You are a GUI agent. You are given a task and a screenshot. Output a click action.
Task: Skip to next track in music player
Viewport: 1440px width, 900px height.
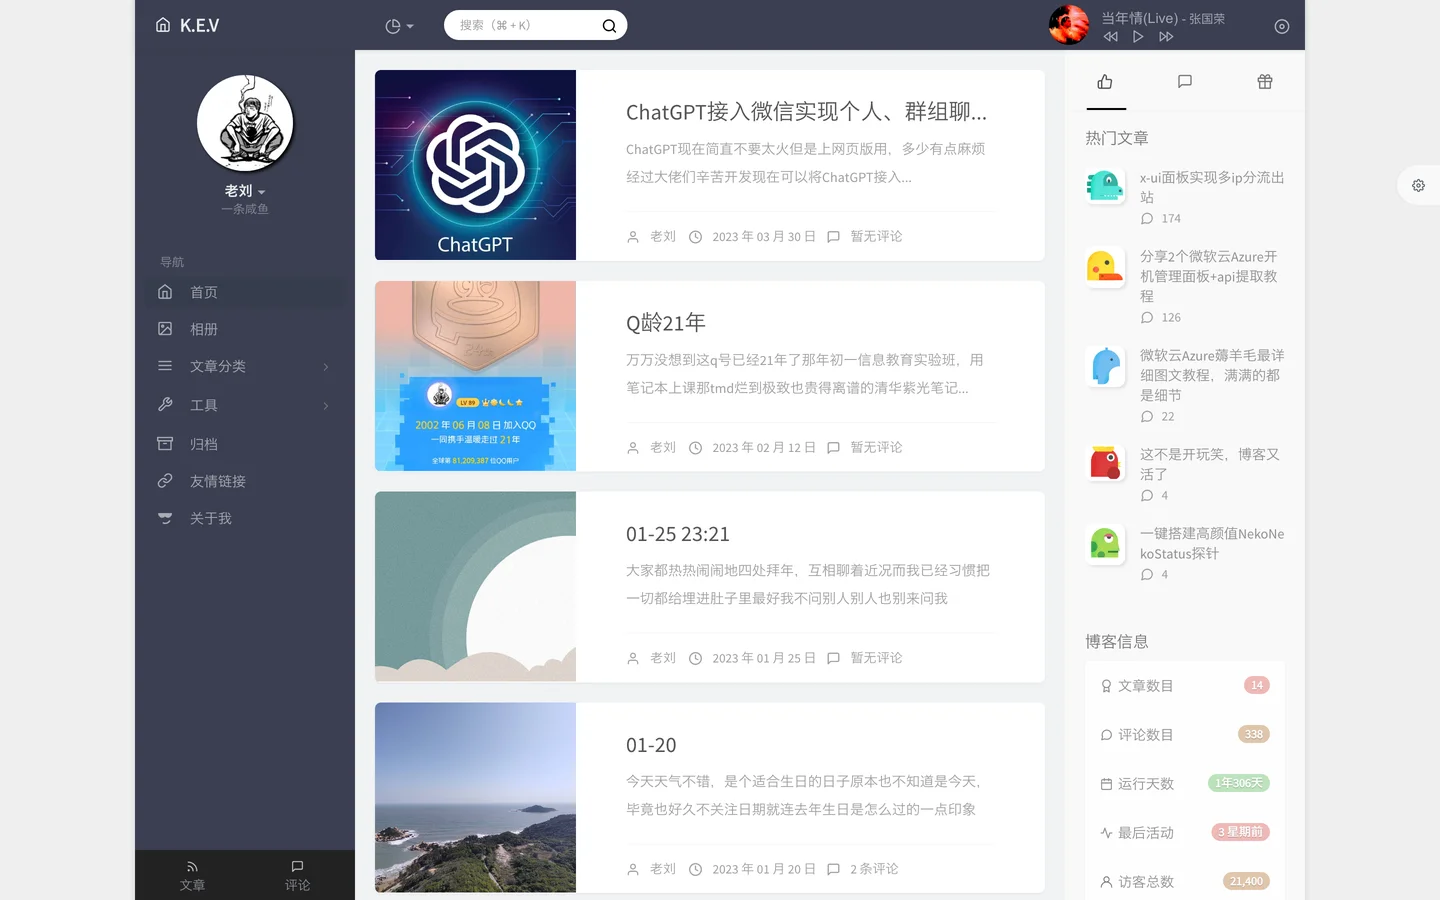1166,37
